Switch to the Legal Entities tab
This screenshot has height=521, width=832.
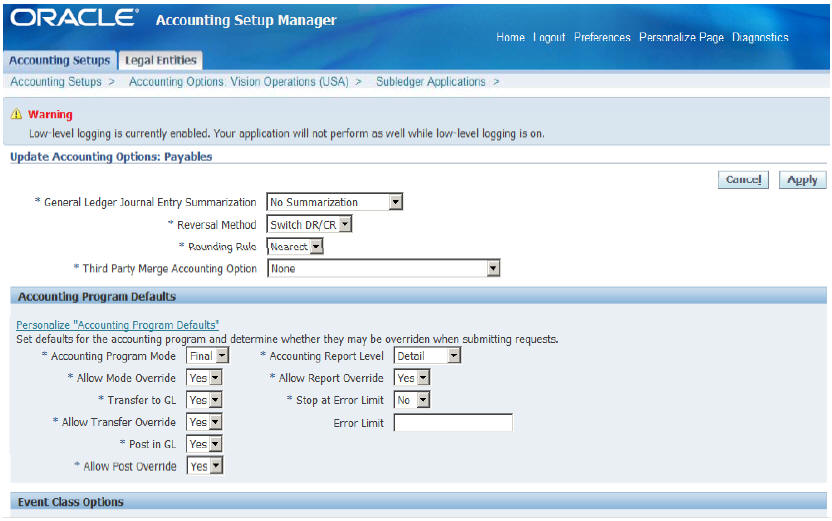point(160,61)
